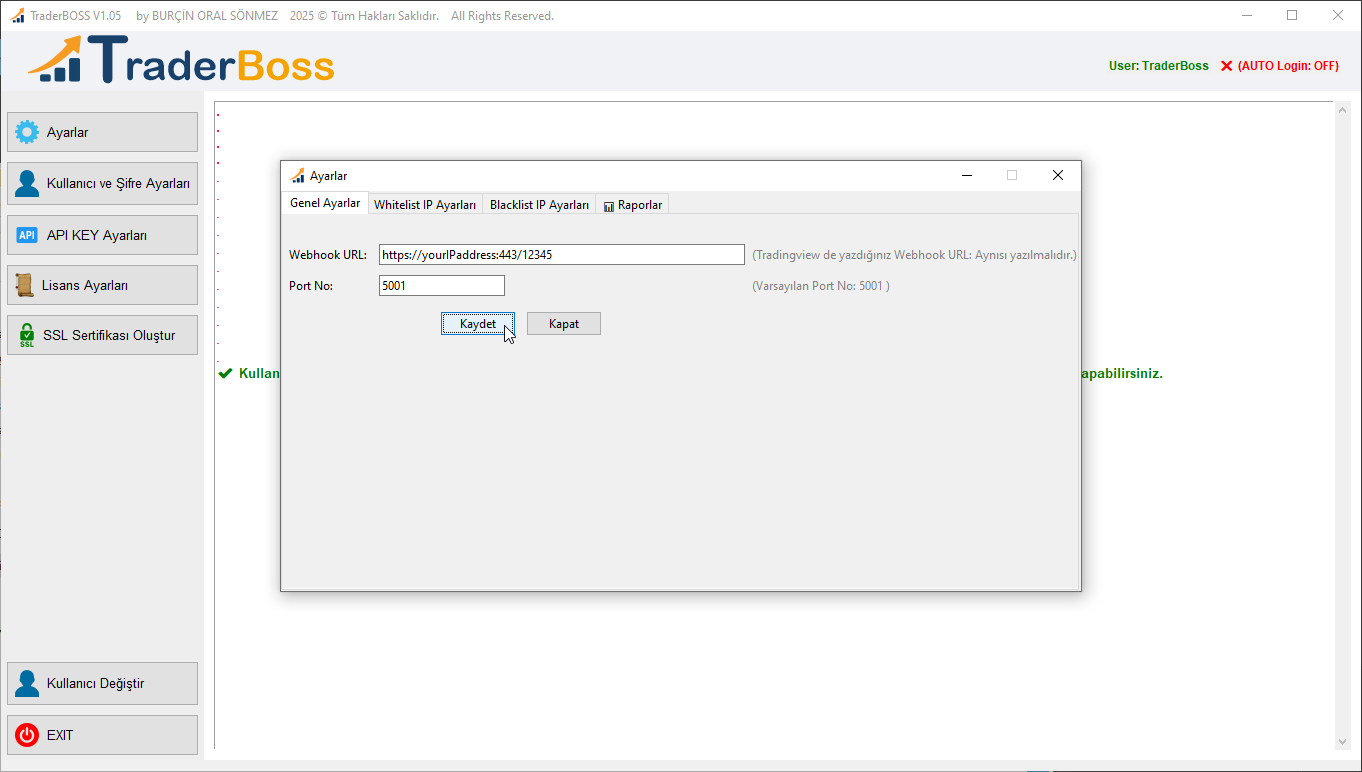Switch to the Whitelist IP Ayarları tab
Viewport: 1362px width, 772px height.
click(x=424, y=204)
